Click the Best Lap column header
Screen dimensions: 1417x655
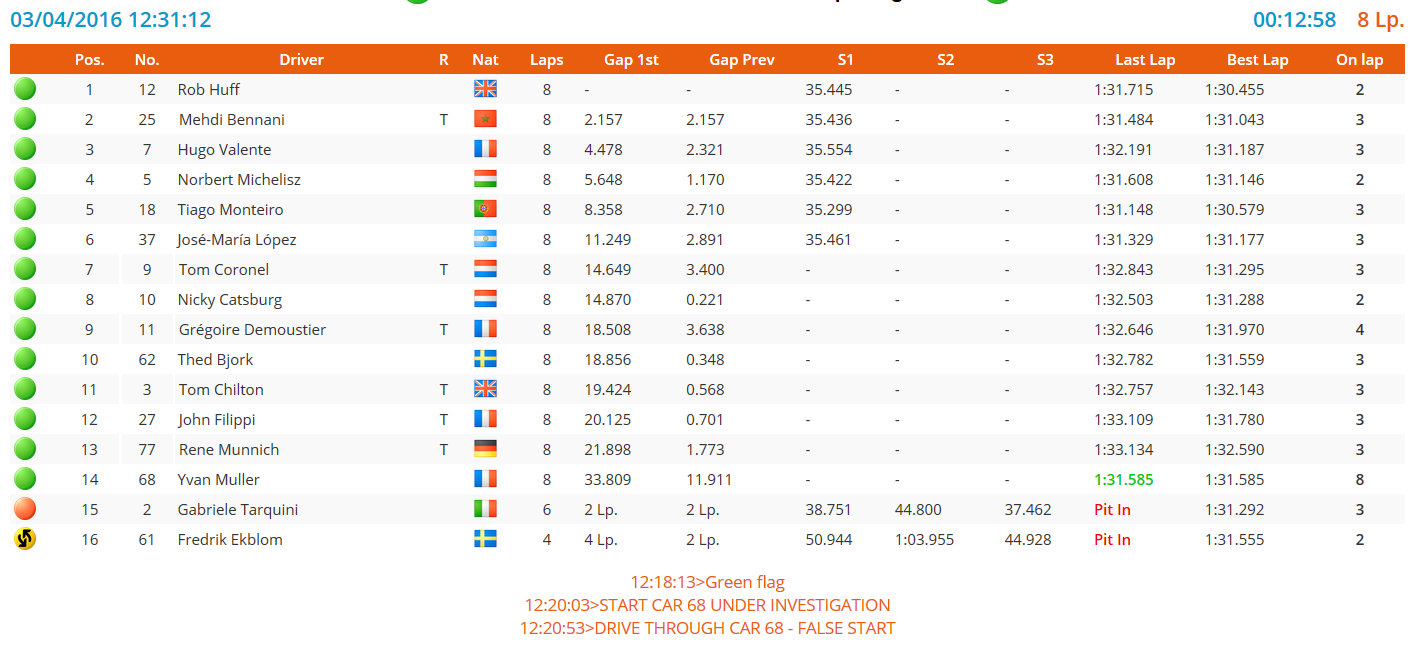pyautogui.click(x=1257, y=60)
